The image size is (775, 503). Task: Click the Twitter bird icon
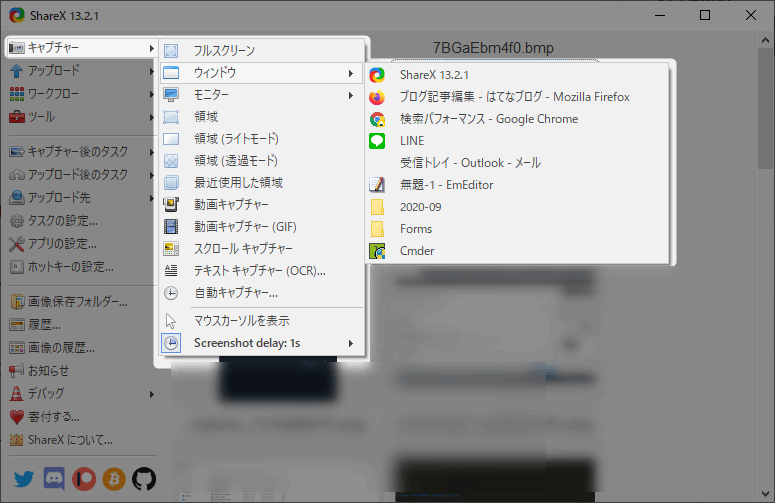pos(24,479)
